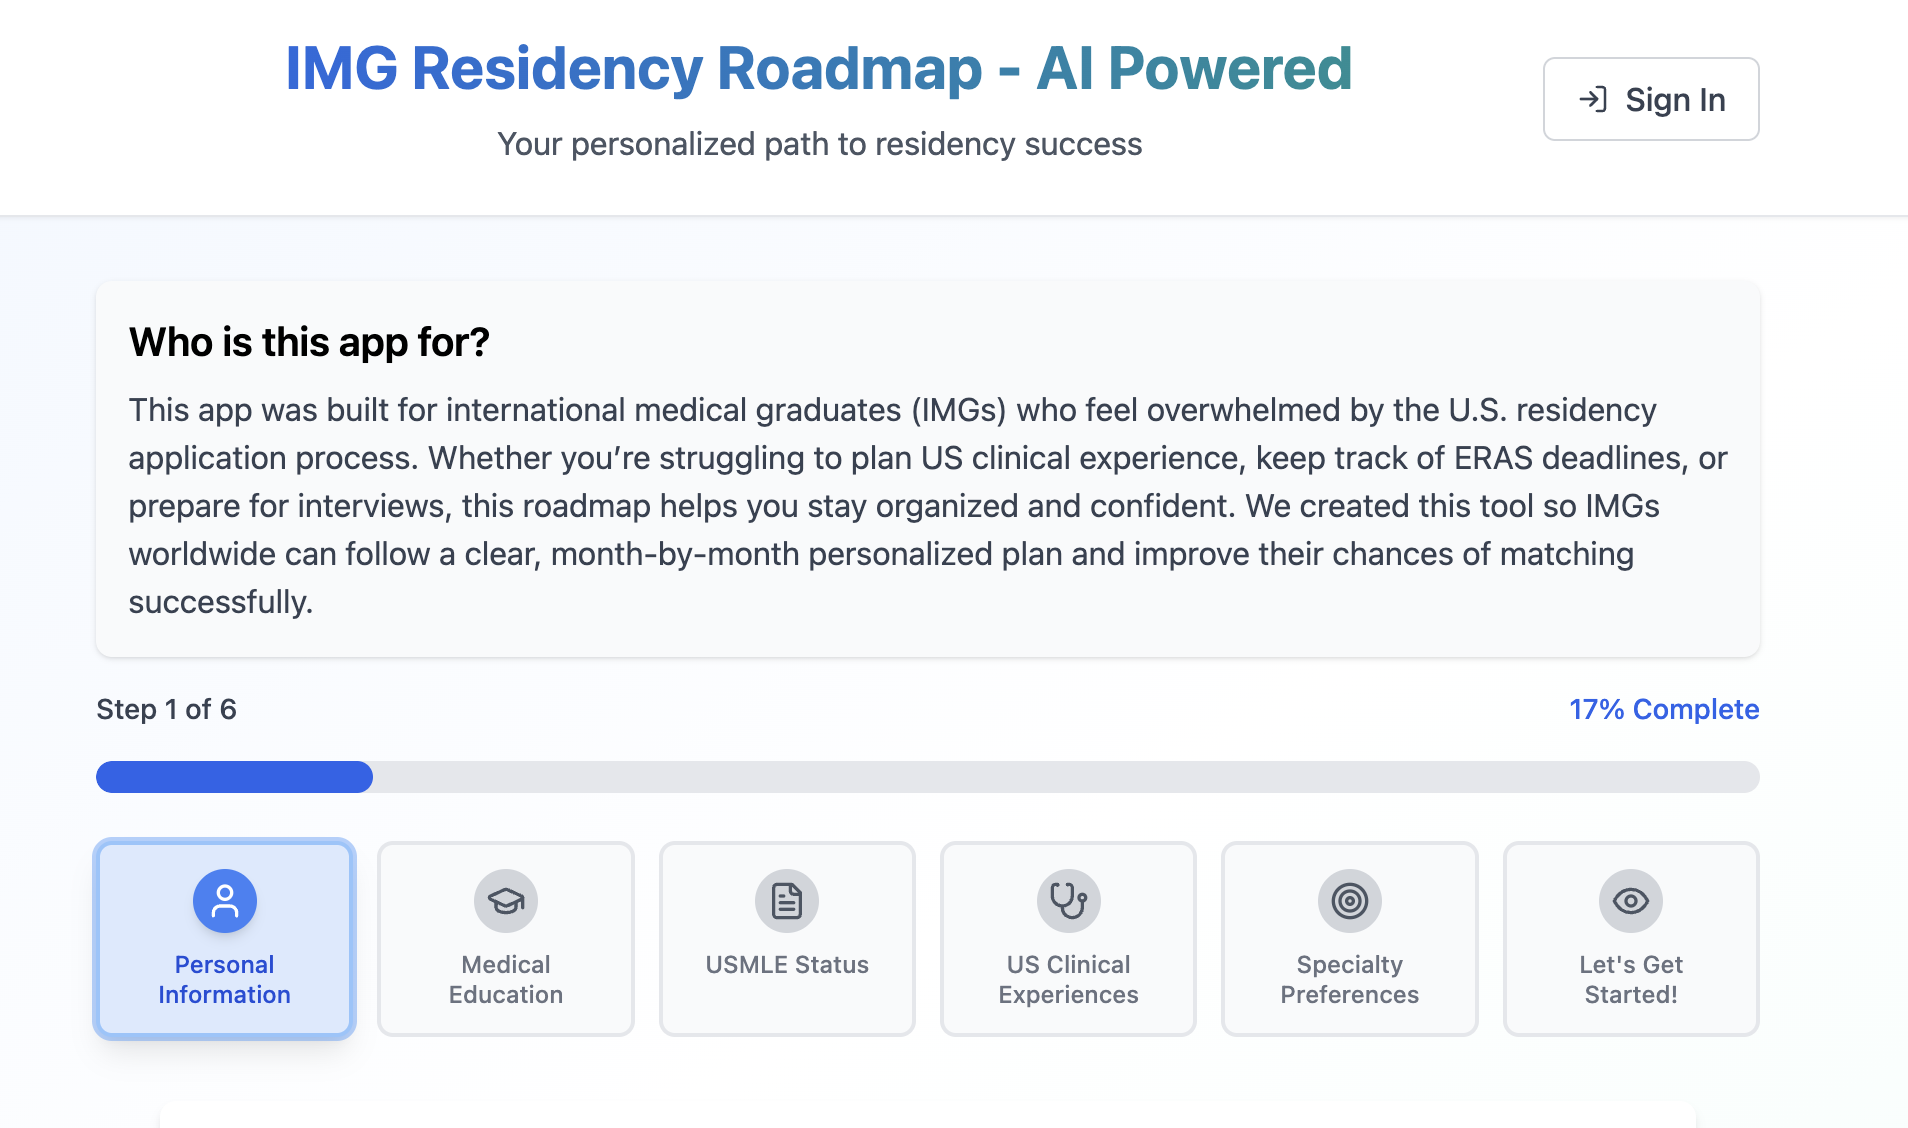Click the IMG Residency Roadmap title
This screenshot has height=1128, width=1908.
[820, 68]
